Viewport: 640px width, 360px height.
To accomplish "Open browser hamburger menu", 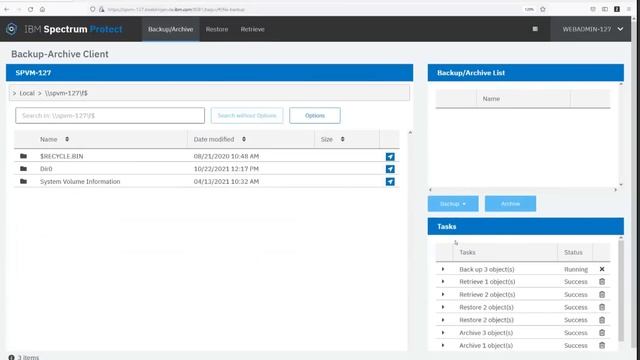I will (629, 9).
